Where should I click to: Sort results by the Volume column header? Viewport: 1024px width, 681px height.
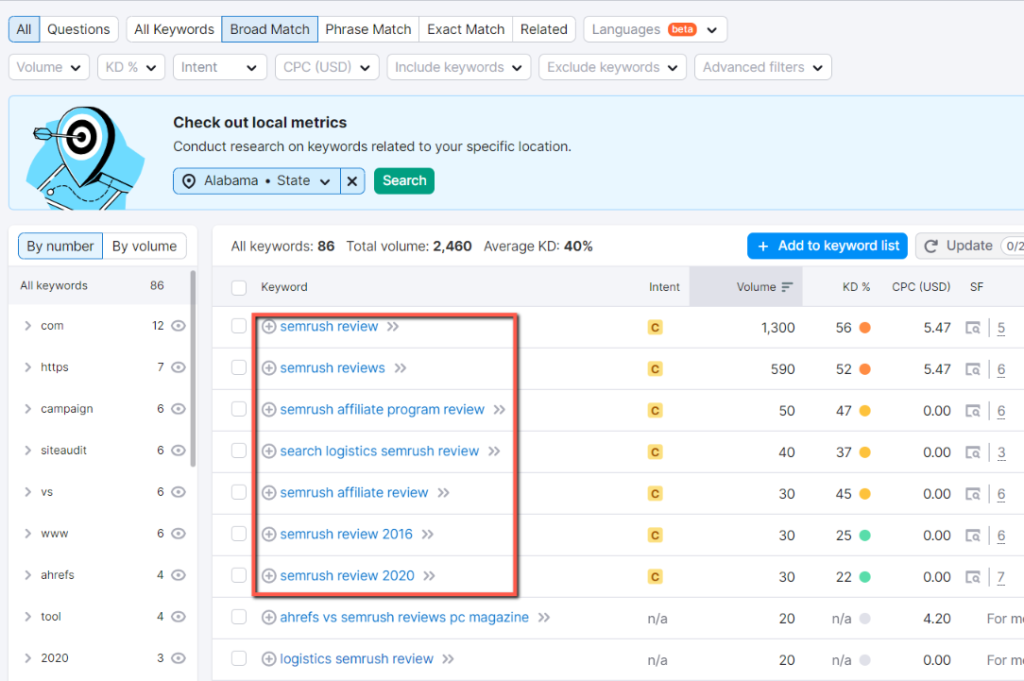(757, 287)
